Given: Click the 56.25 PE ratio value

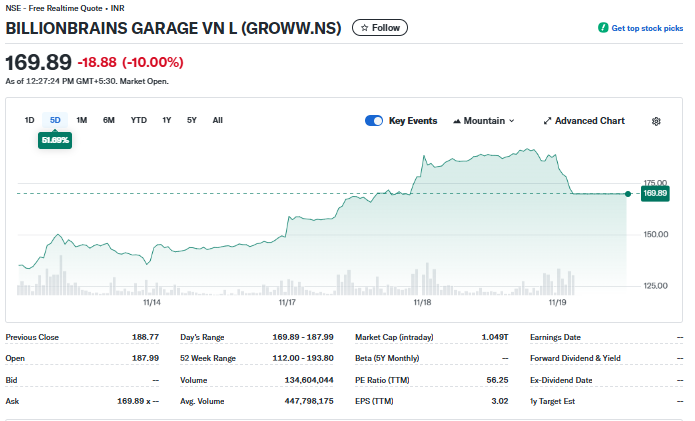Looking at the screenshot, I should pos(497,380).
